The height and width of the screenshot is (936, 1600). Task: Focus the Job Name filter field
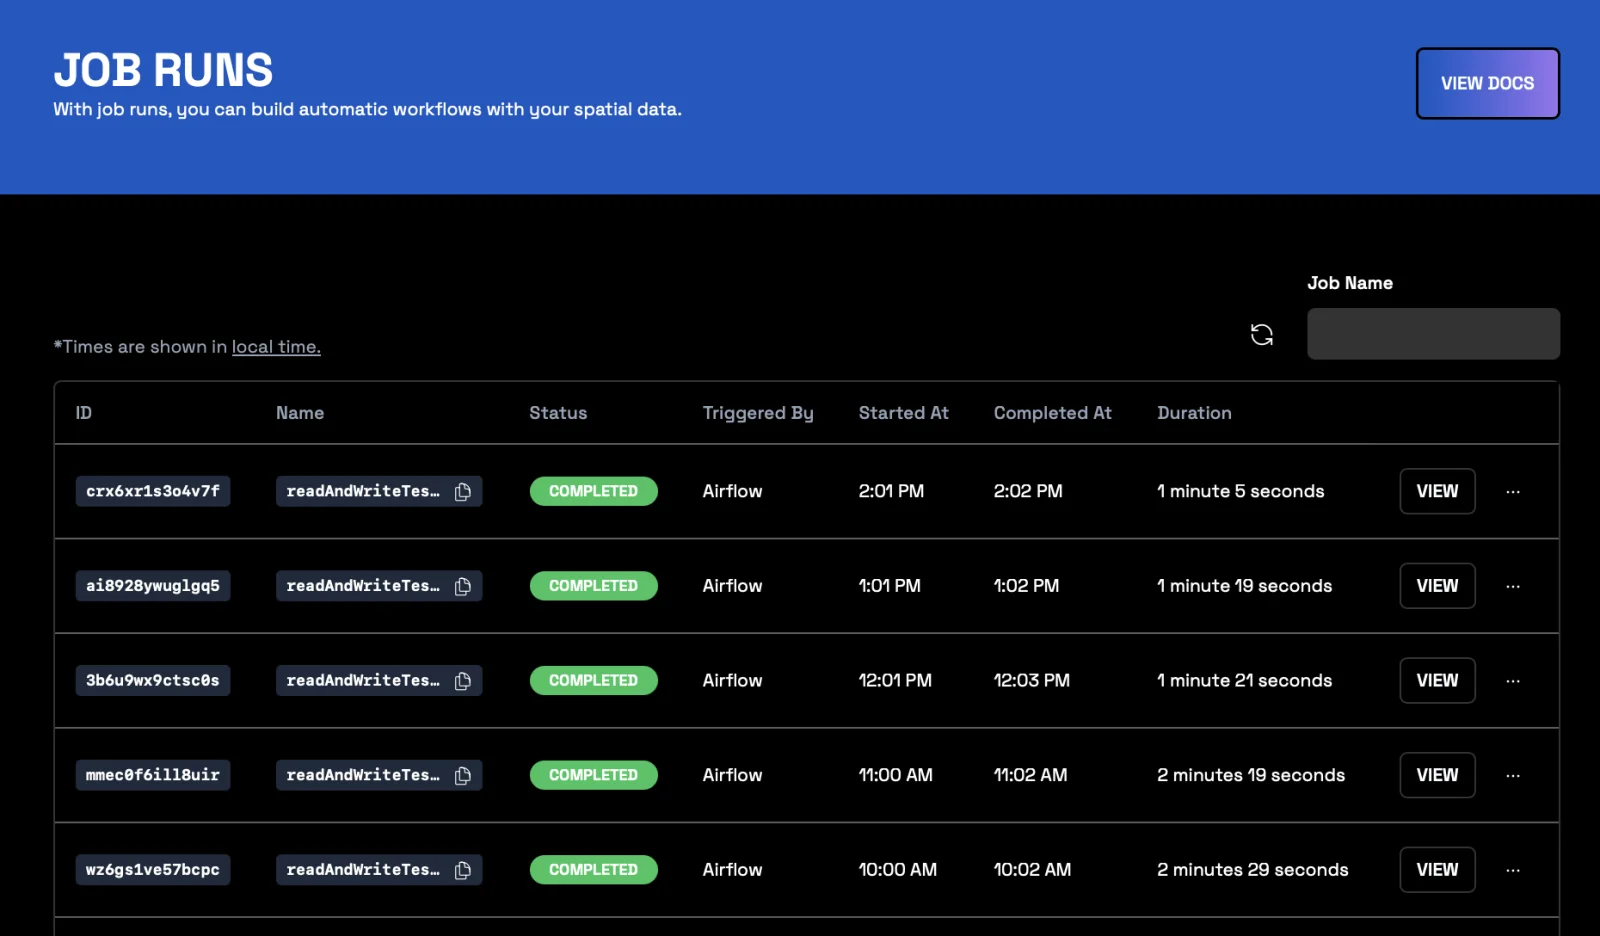point(1432,334)
